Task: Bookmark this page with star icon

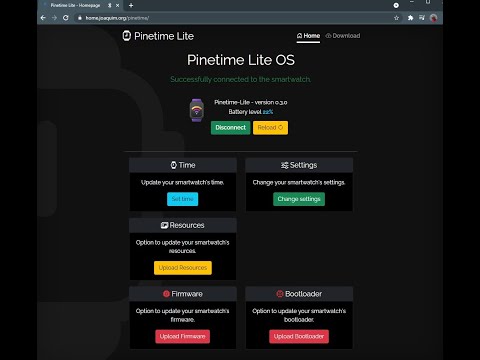Action: click(396, 18)
